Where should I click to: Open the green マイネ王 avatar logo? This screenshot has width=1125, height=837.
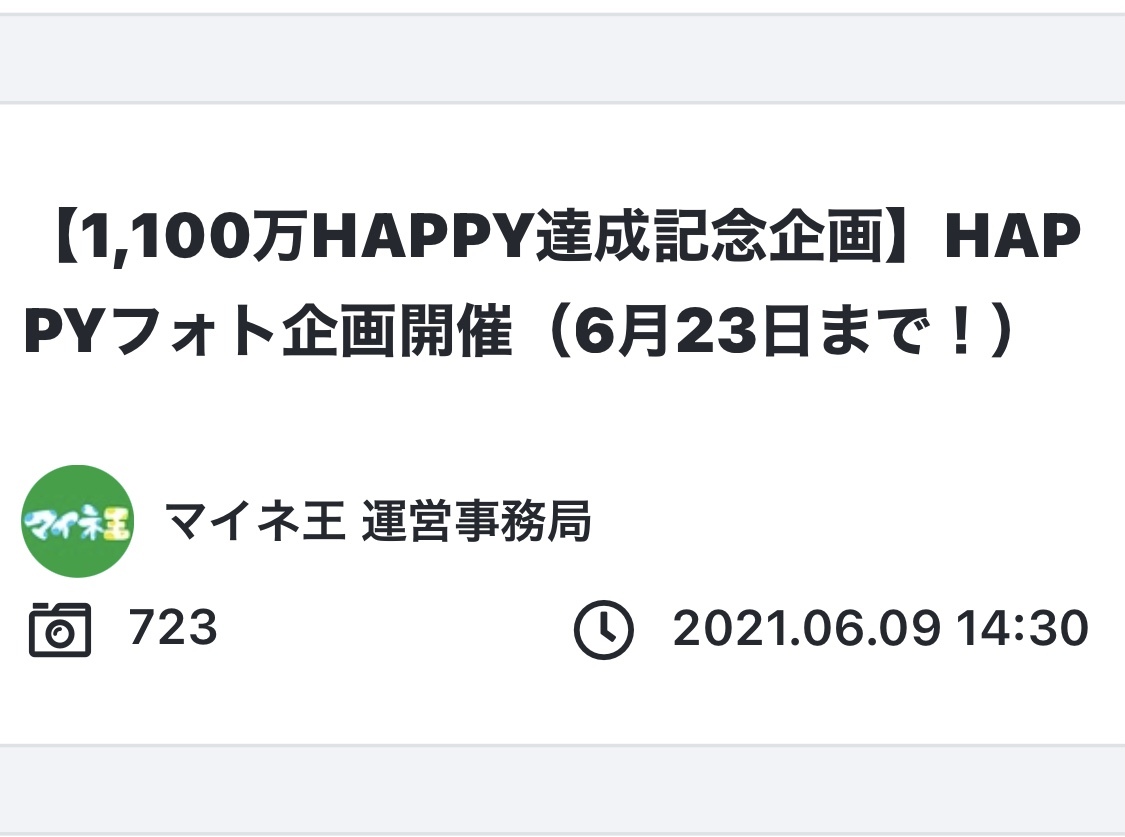[77, 521]
